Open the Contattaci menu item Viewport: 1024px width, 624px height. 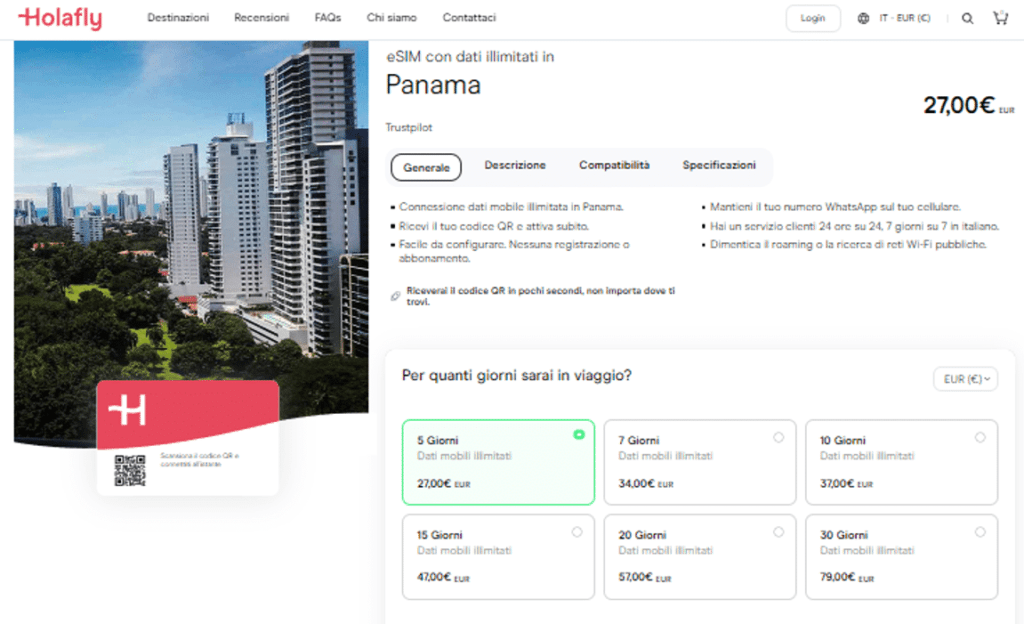coord(469,18)
